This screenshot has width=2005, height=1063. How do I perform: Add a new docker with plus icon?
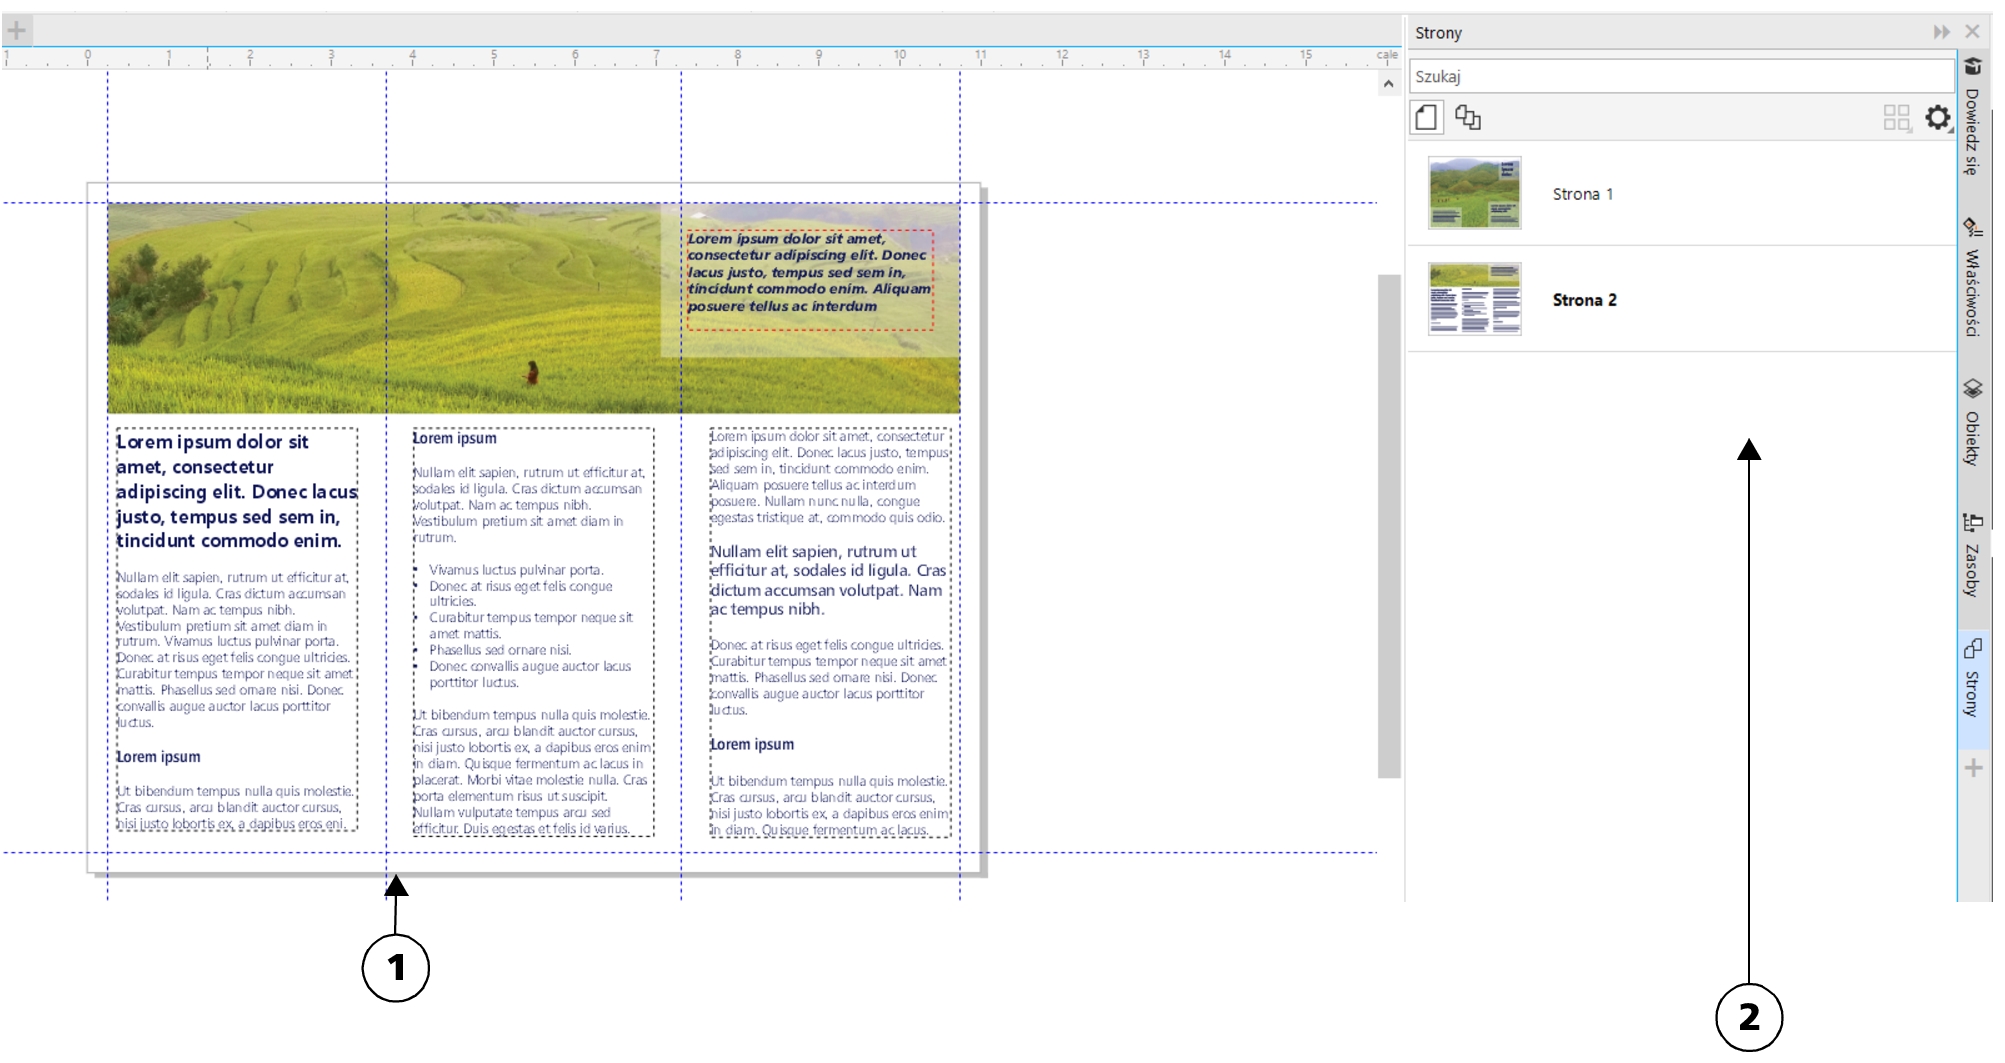click(x=1973, y=768)
